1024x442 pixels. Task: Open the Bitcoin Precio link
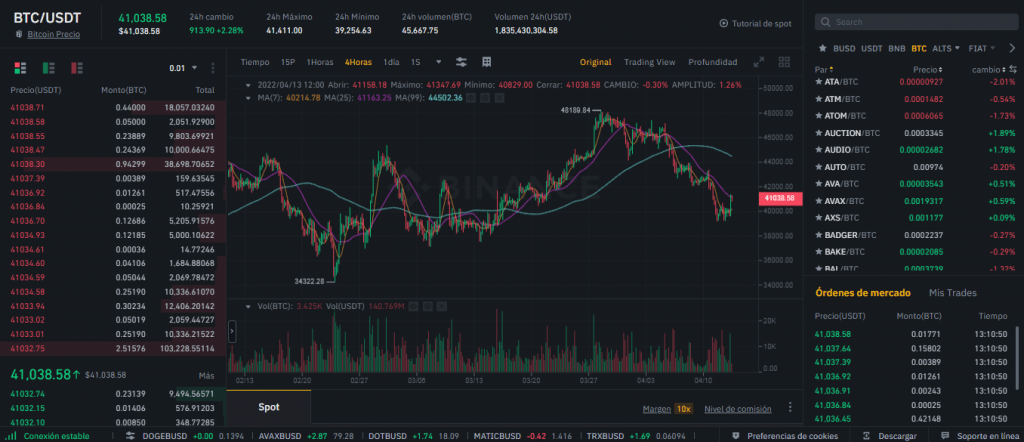tap(54, 34)
